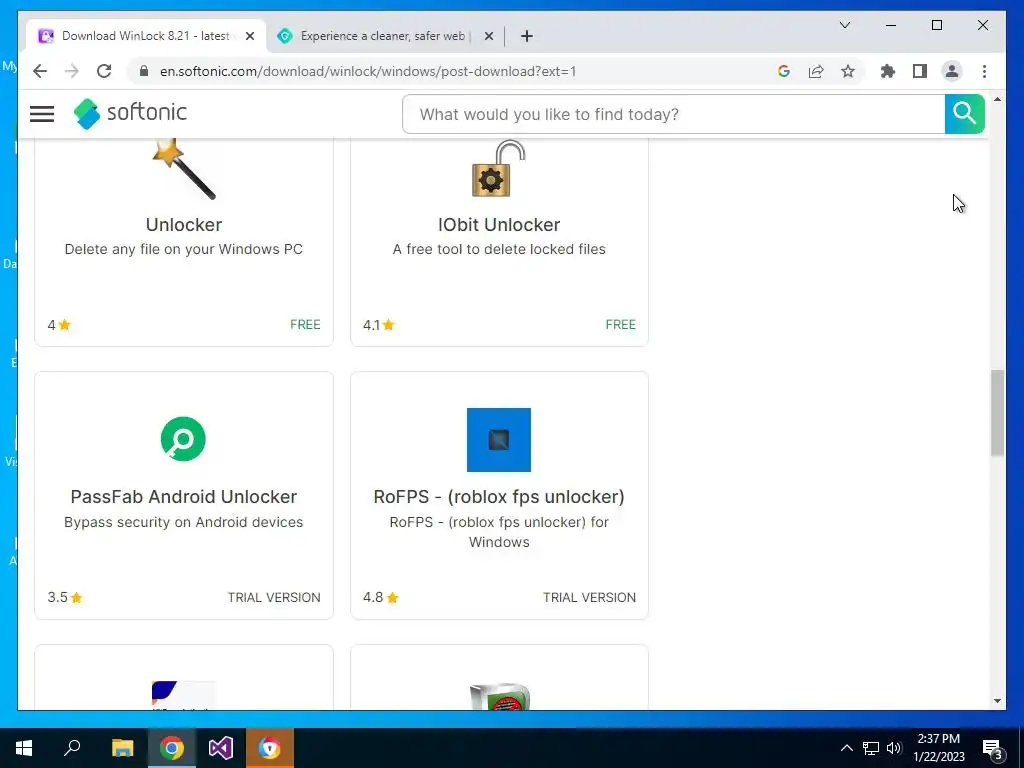1024x768 pixels.
Task: Click the scrollbar down arrow
Action: pos(997,701)
